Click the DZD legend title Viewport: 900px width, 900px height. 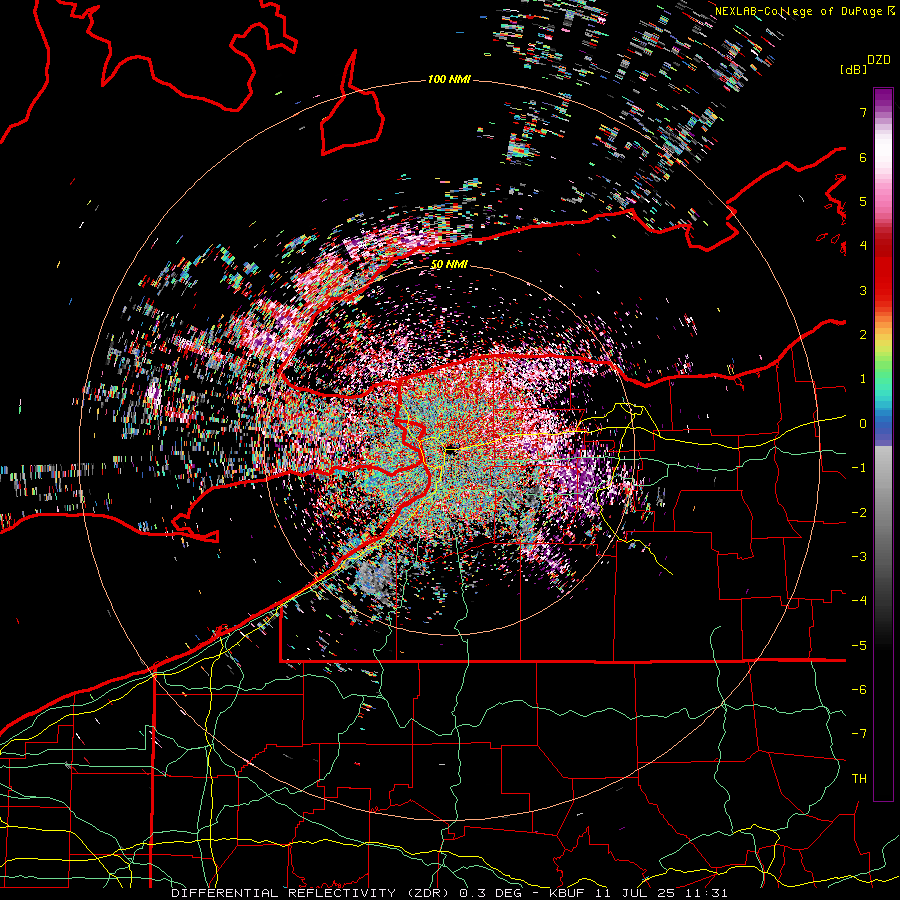(x=879, y=60)
